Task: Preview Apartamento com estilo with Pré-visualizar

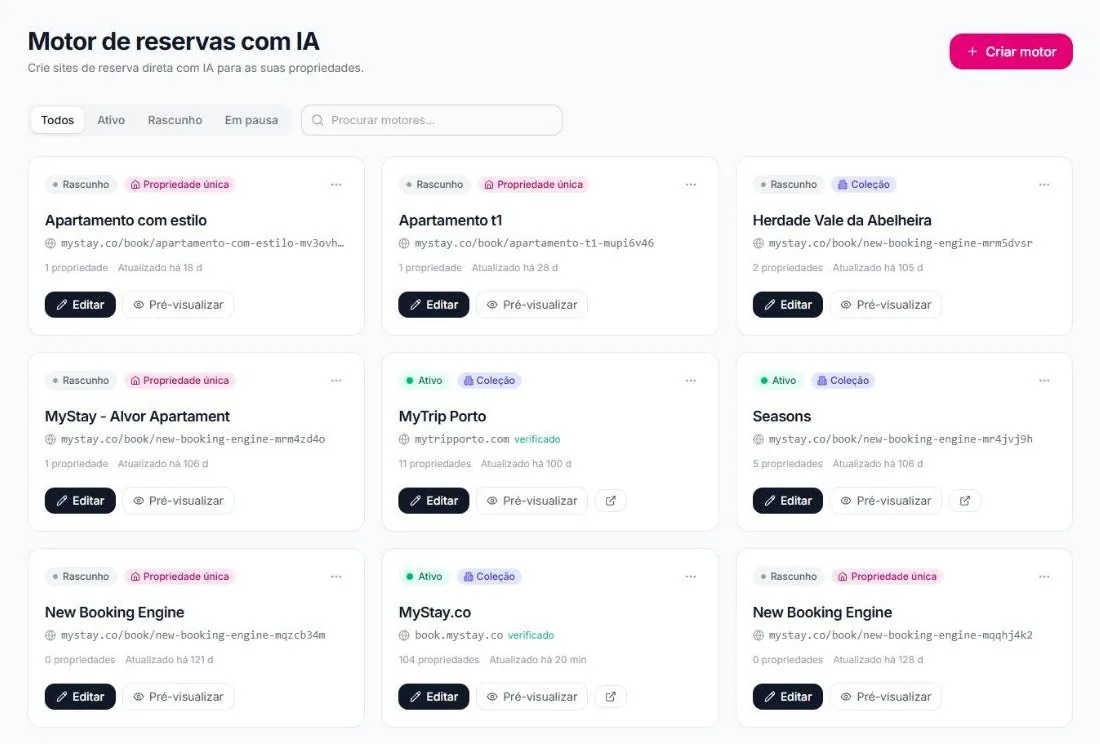Action: [x=178, y=304]
